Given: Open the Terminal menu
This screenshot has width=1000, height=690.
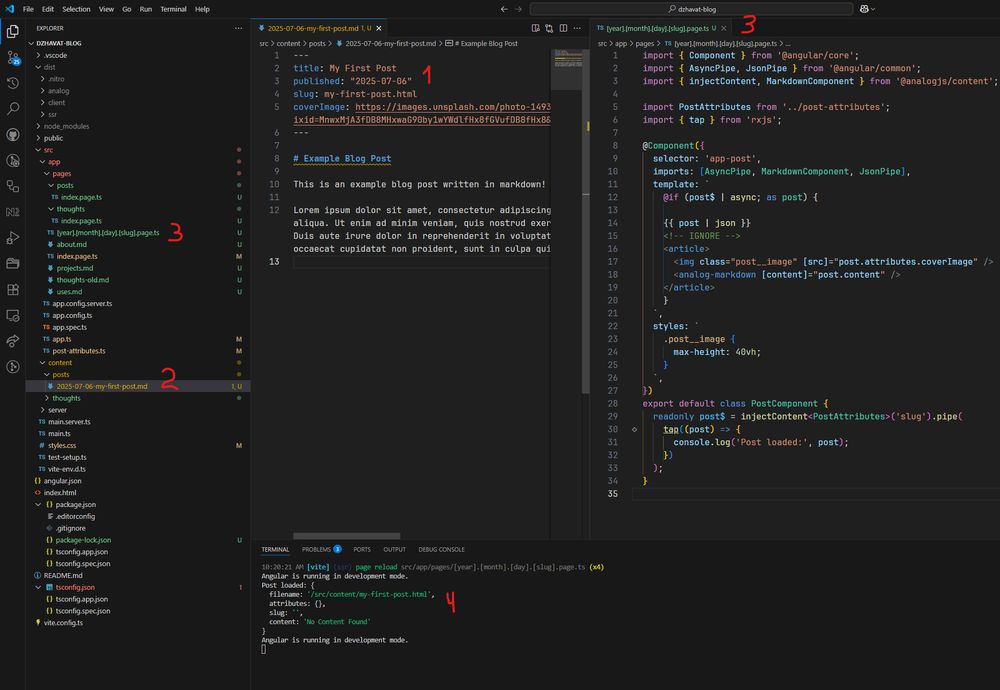Looking at the screenshot, I should coord(173,9).
